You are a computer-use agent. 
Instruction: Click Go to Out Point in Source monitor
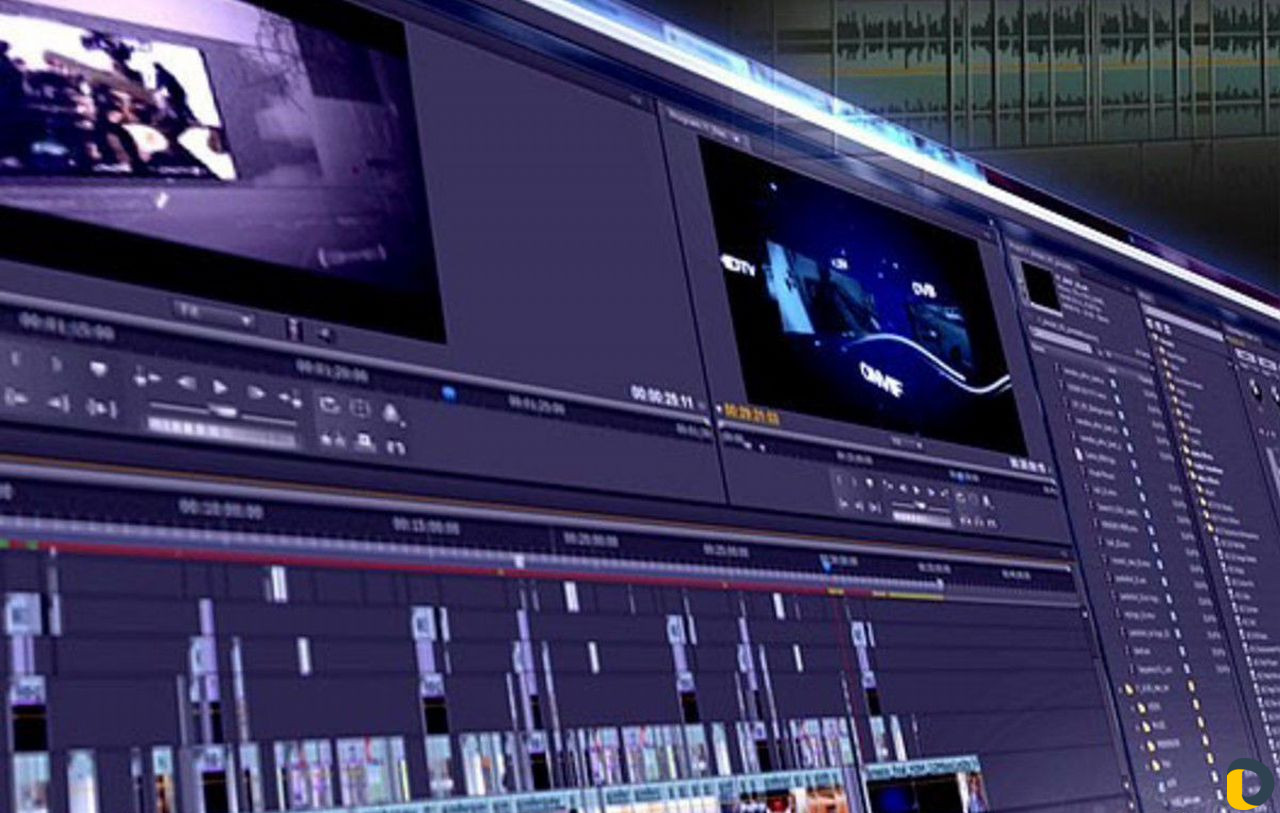coord(58,403)
